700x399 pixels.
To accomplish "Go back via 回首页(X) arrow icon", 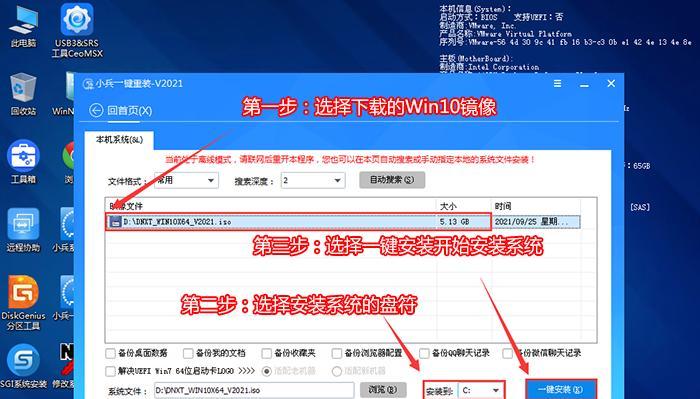I will coord(96,110).
